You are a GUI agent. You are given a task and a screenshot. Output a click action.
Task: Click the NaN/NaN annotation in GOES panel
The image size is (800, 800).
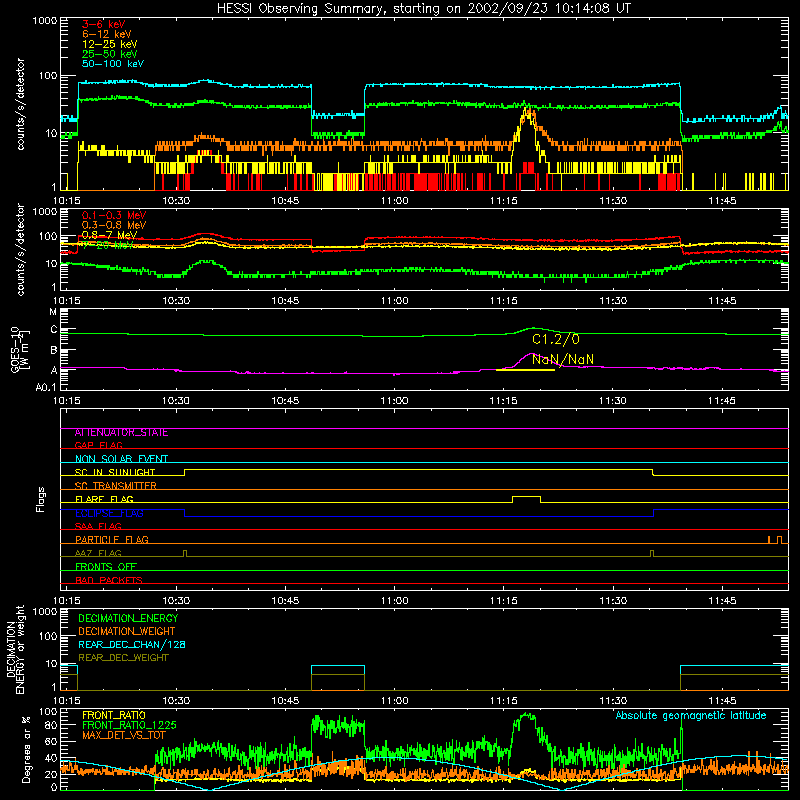click(563, 360)
